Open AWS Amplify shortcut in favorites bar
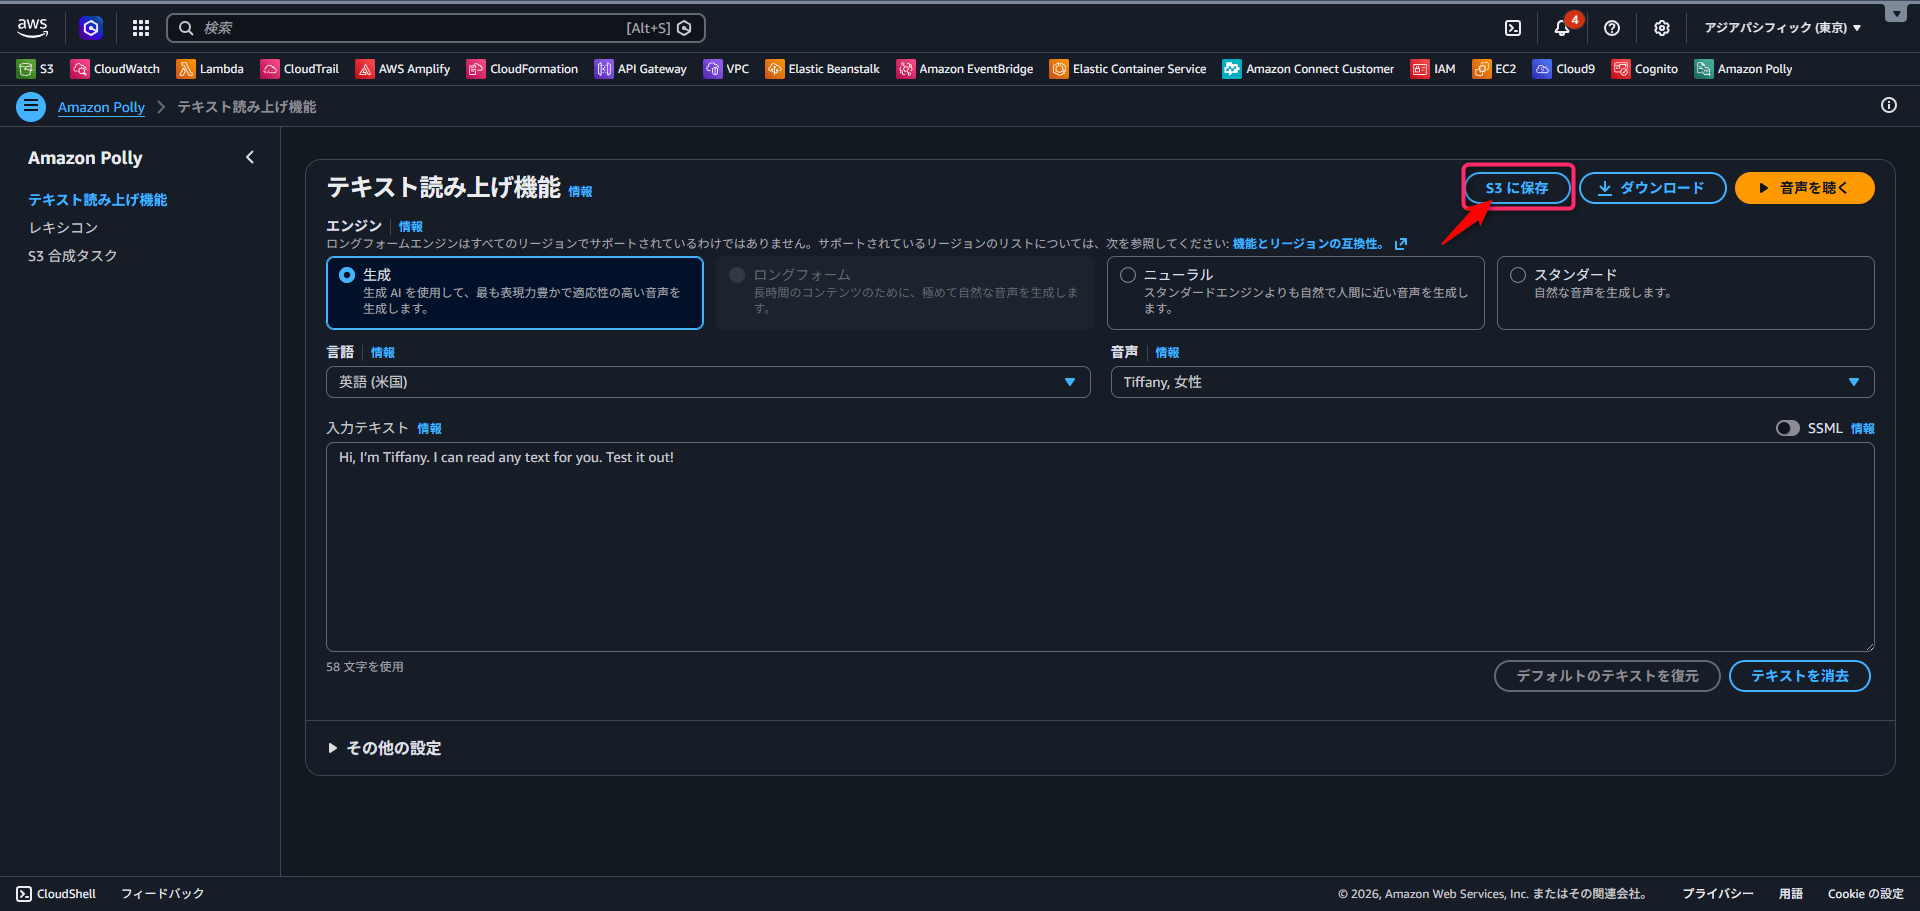1920x911 pixels. (403, 69)
